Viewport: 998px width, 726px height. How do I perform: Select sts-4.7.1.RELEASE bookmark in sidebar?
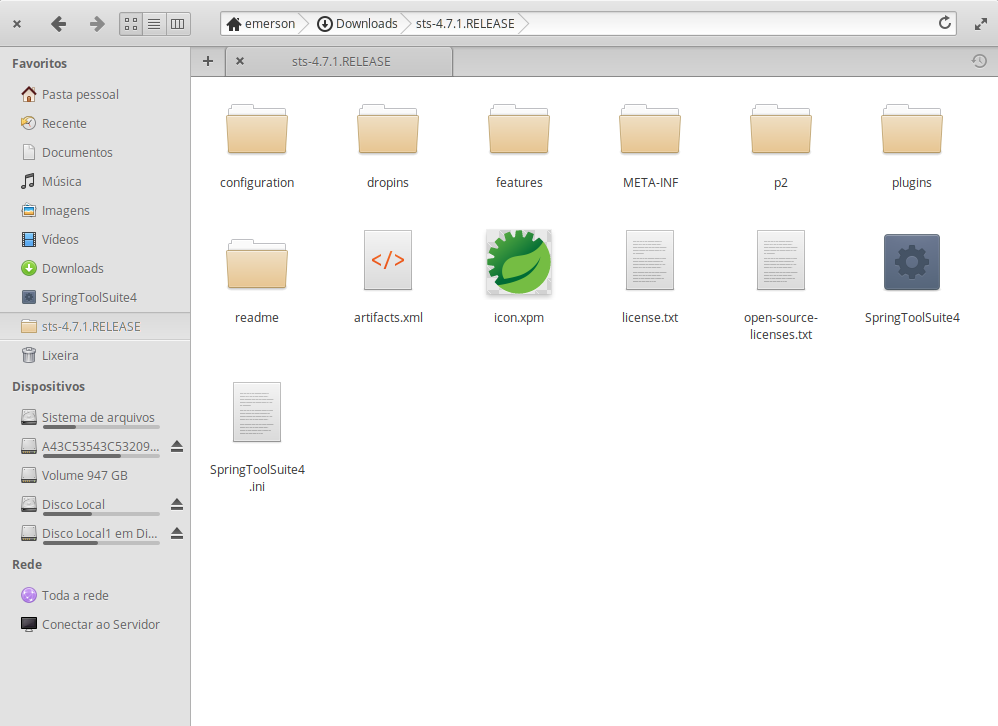coord(95,326)
